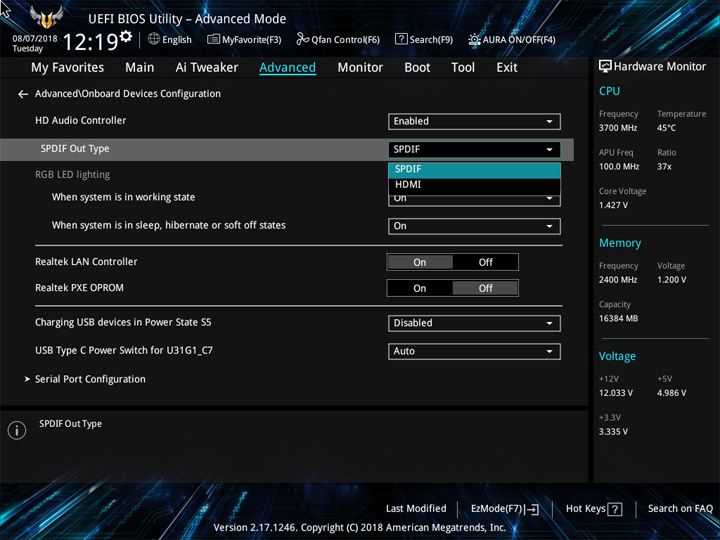Open the HD Audio Controller dropdown
The image size is (720, 540).
pos(474,121)
